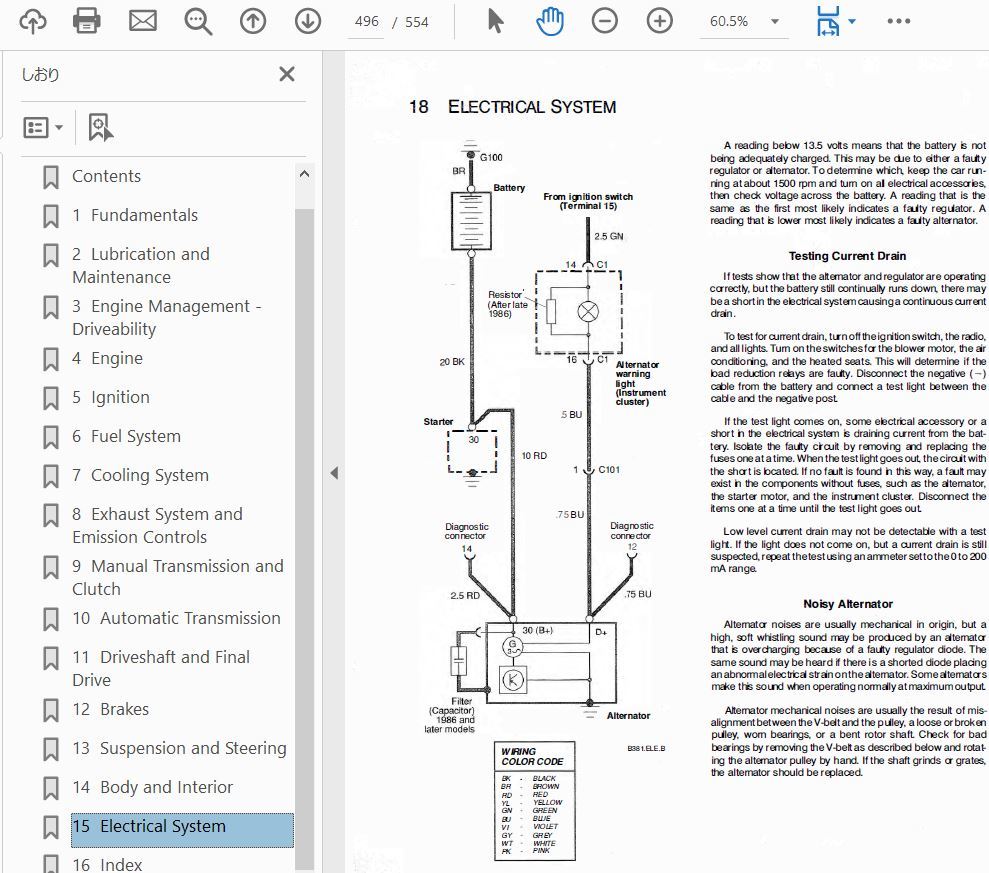The width and height of the screenshot is (989, 873).
Task: Open the find text magnifier tool
Action: 198,21
